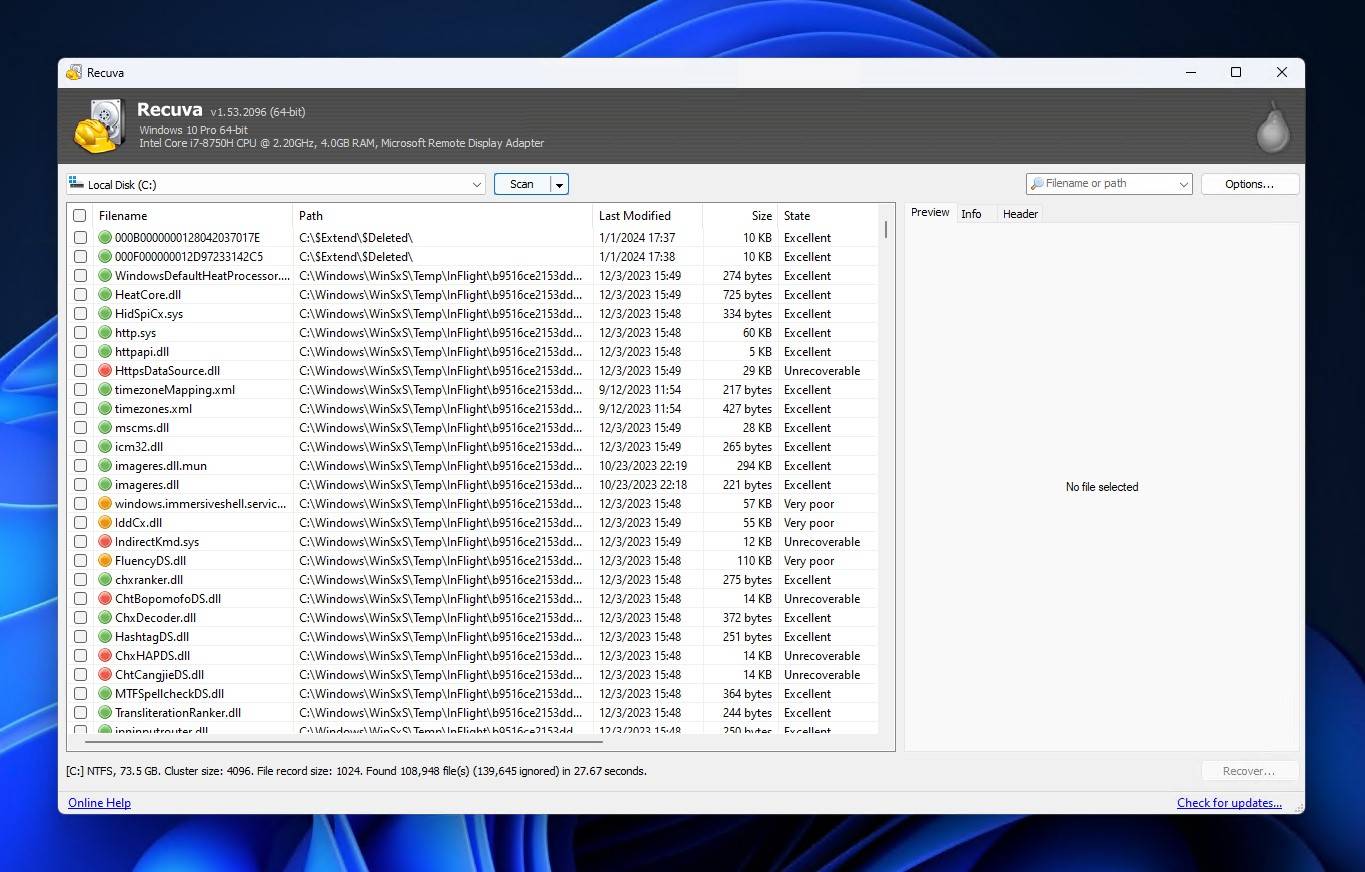The height and width of the screenshot is (872, 1365).
Task: Click the drive icon in Local Disk selector
Action: pos(76,184)
